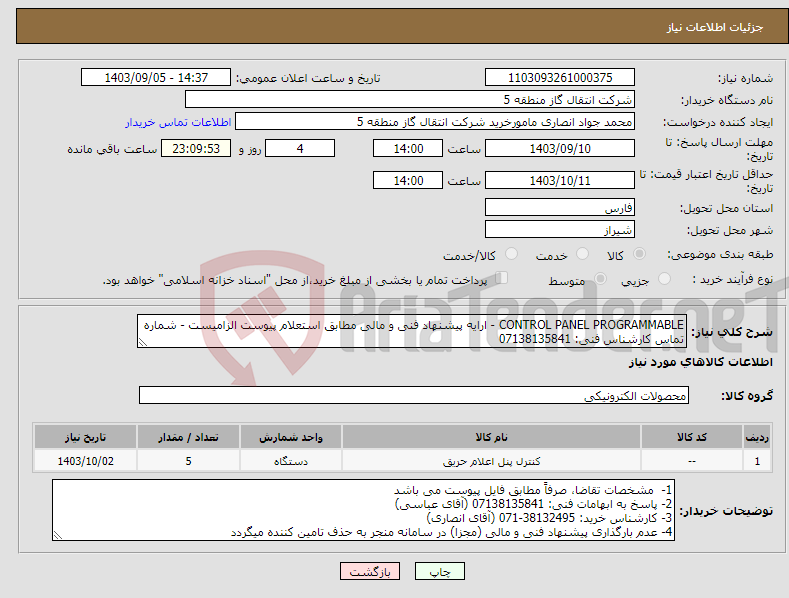Click the price validity date 1403/10/11
Viewport: 789px width, 598px height.
point(560,180)
